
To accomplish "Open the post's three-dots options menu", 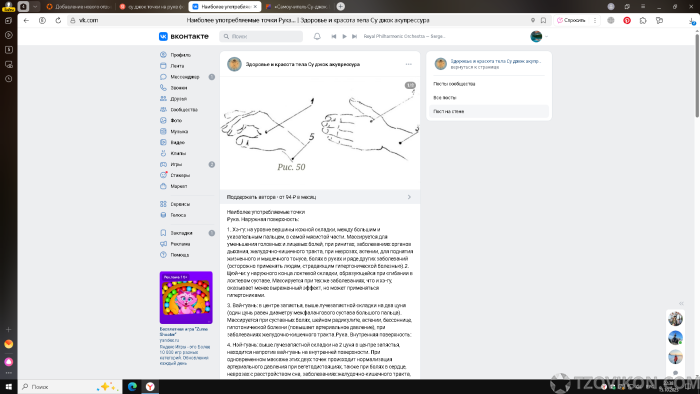I will 408,64.
